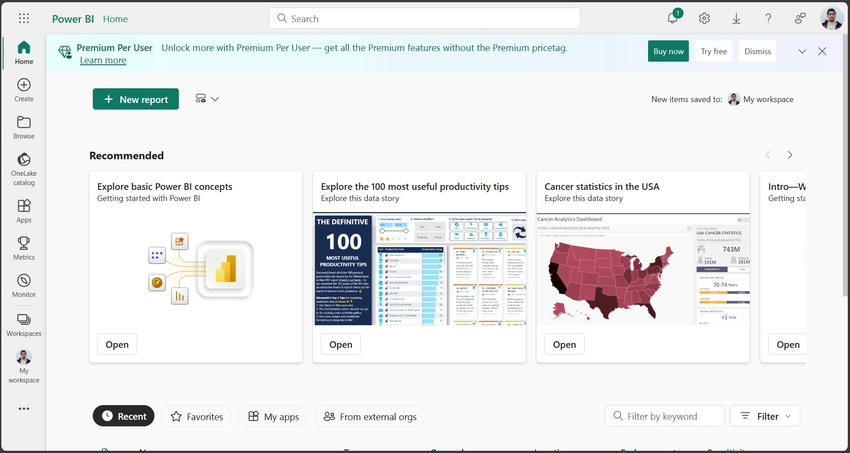This screenshot has width=850, height=453.
Task: Select the From external orgs tab
Action: click(x=370, y=416)
